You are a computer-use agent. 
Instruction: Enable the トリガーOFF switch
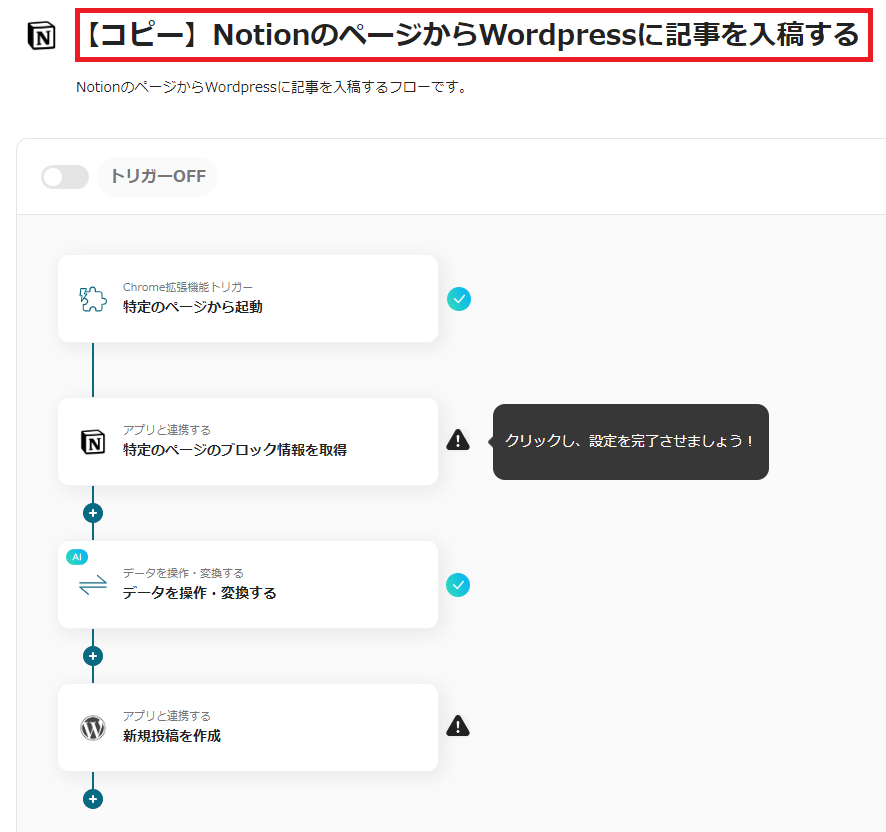point(64,176)
